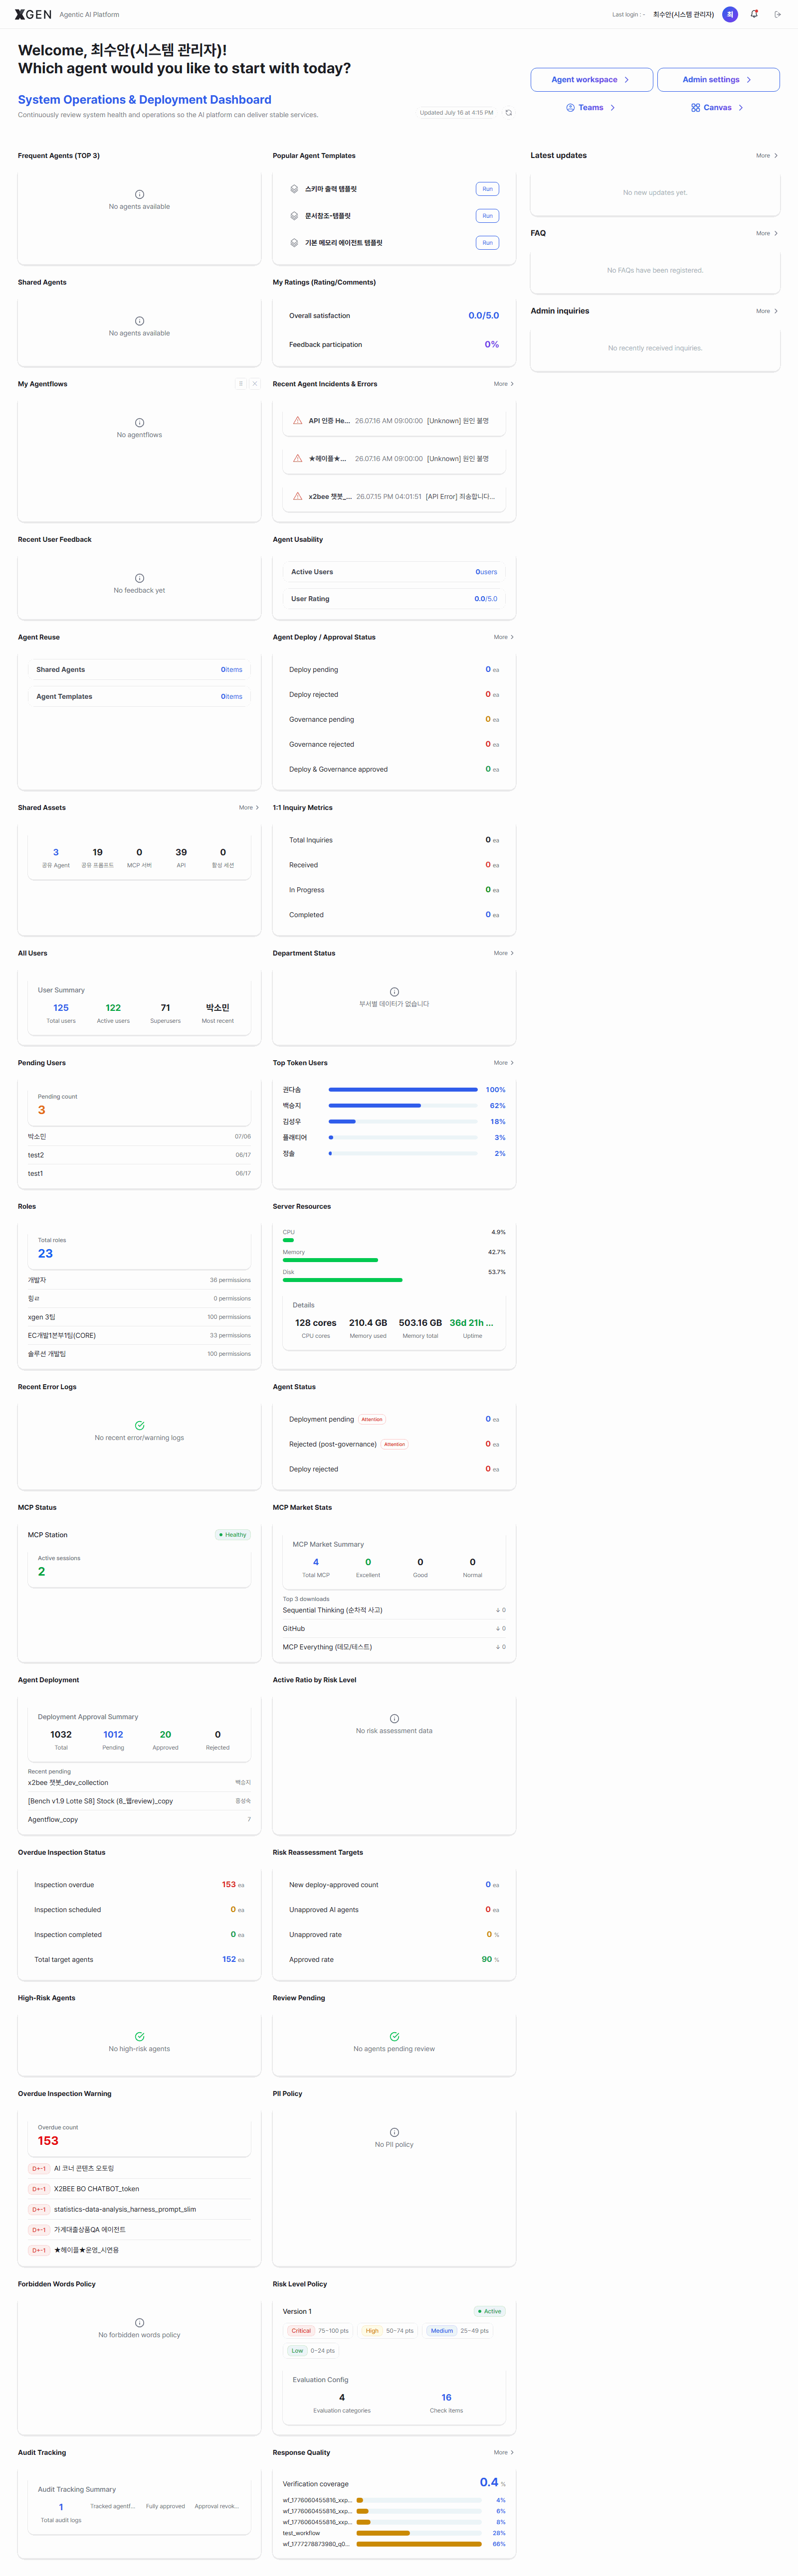Image resolution: width=798 pixels, height=2576 pixels.
Task: Click the Memory usage bar
Action: (394, 1260)
